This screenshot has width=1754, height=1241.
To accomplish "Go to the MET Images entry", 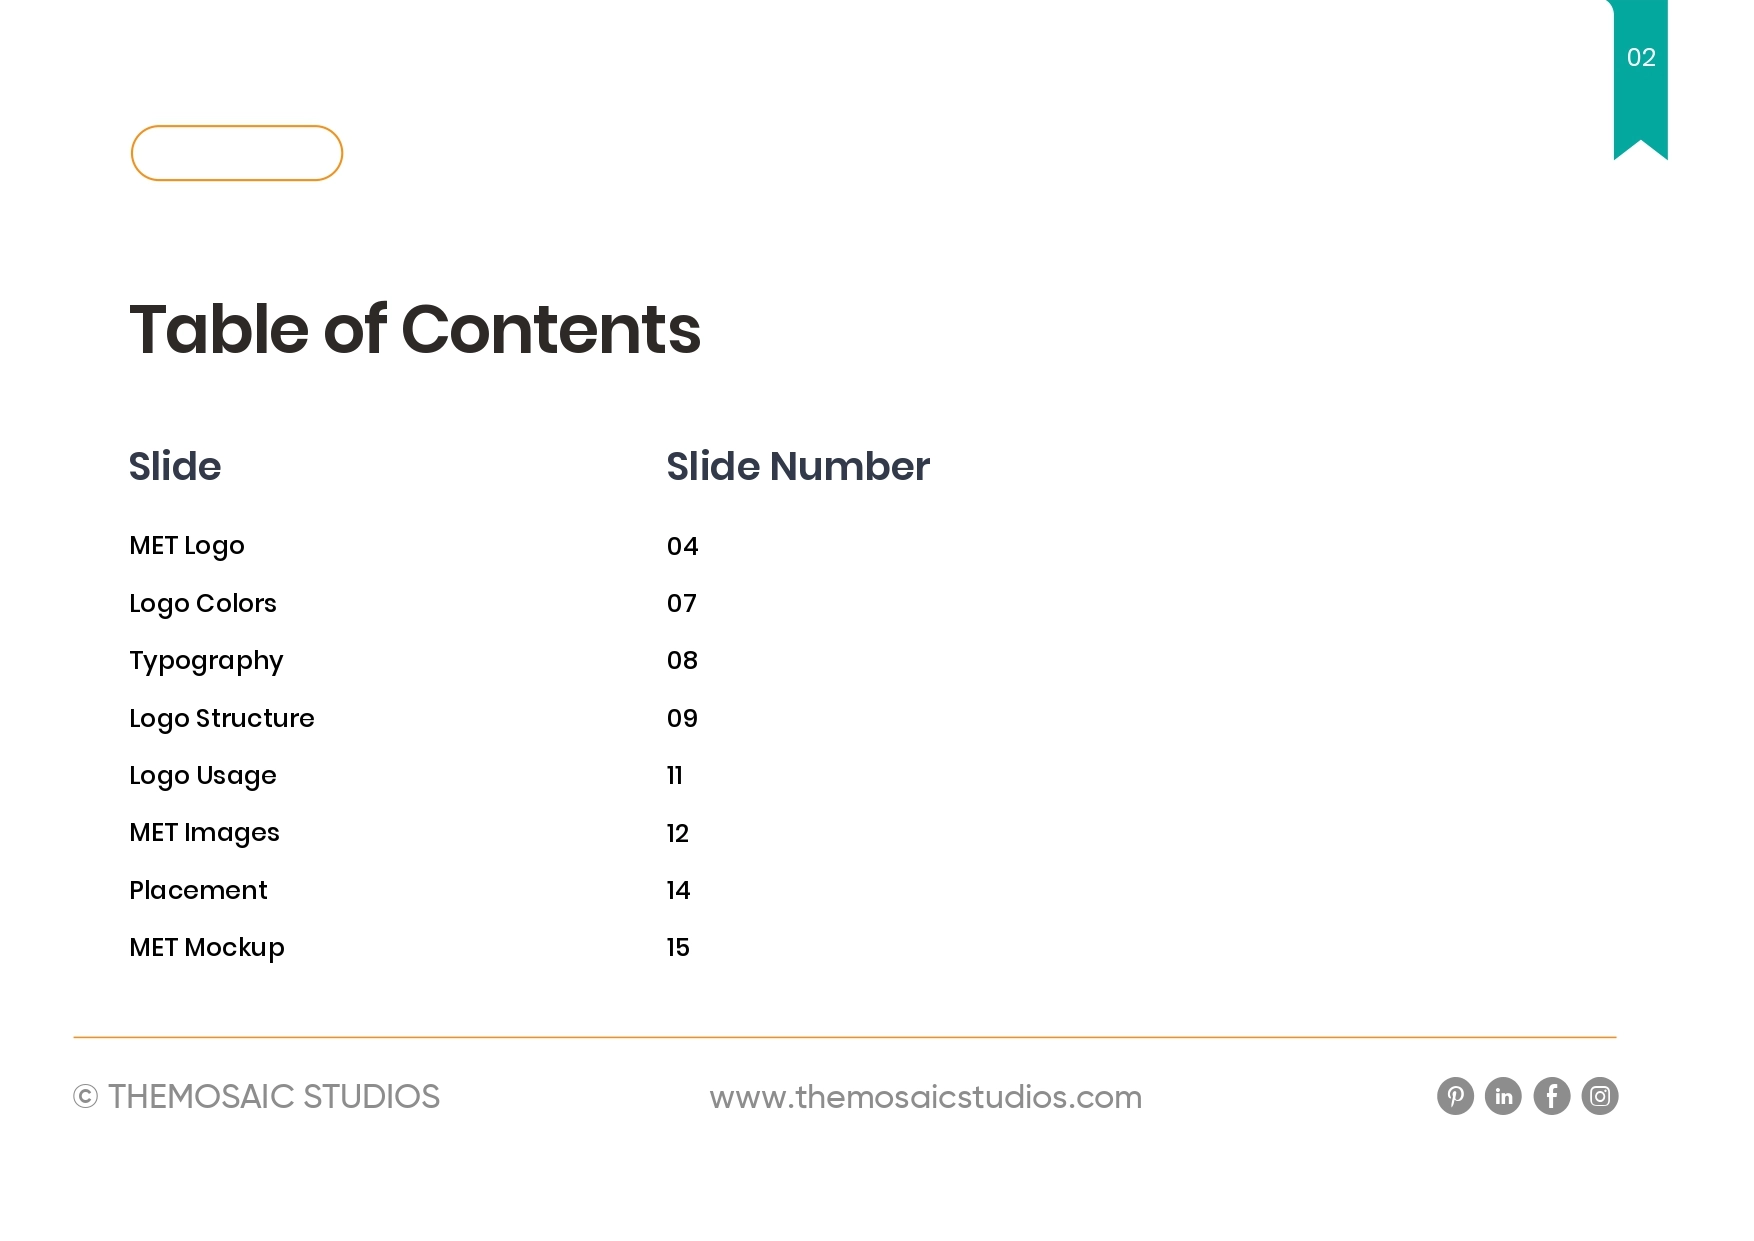I will 204,833.
